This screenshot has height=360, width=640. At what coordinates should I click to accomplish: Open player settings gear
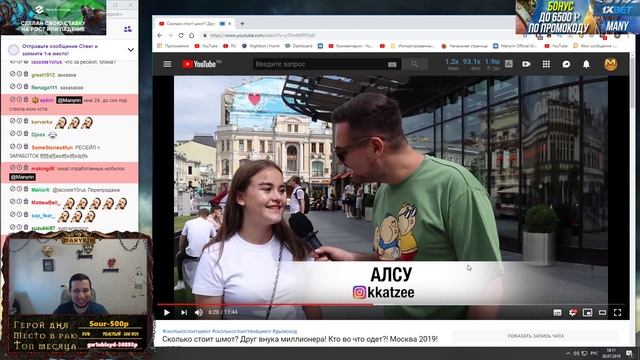573,313
